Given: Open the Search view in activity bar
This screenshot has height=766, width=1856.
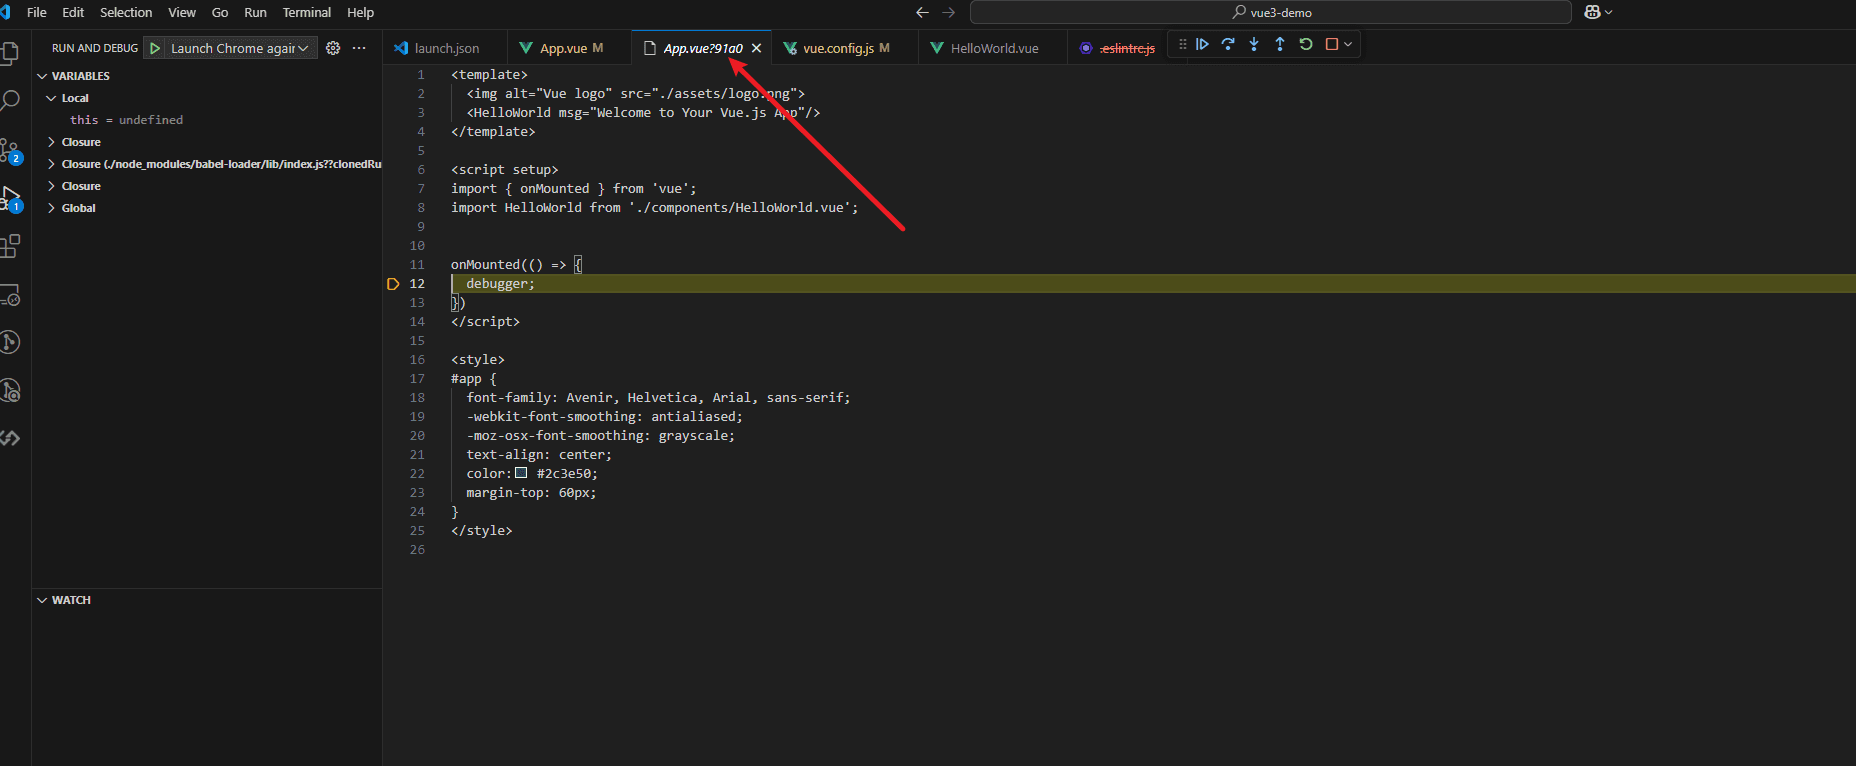Looking at the screenshot, I should [10, 101].
